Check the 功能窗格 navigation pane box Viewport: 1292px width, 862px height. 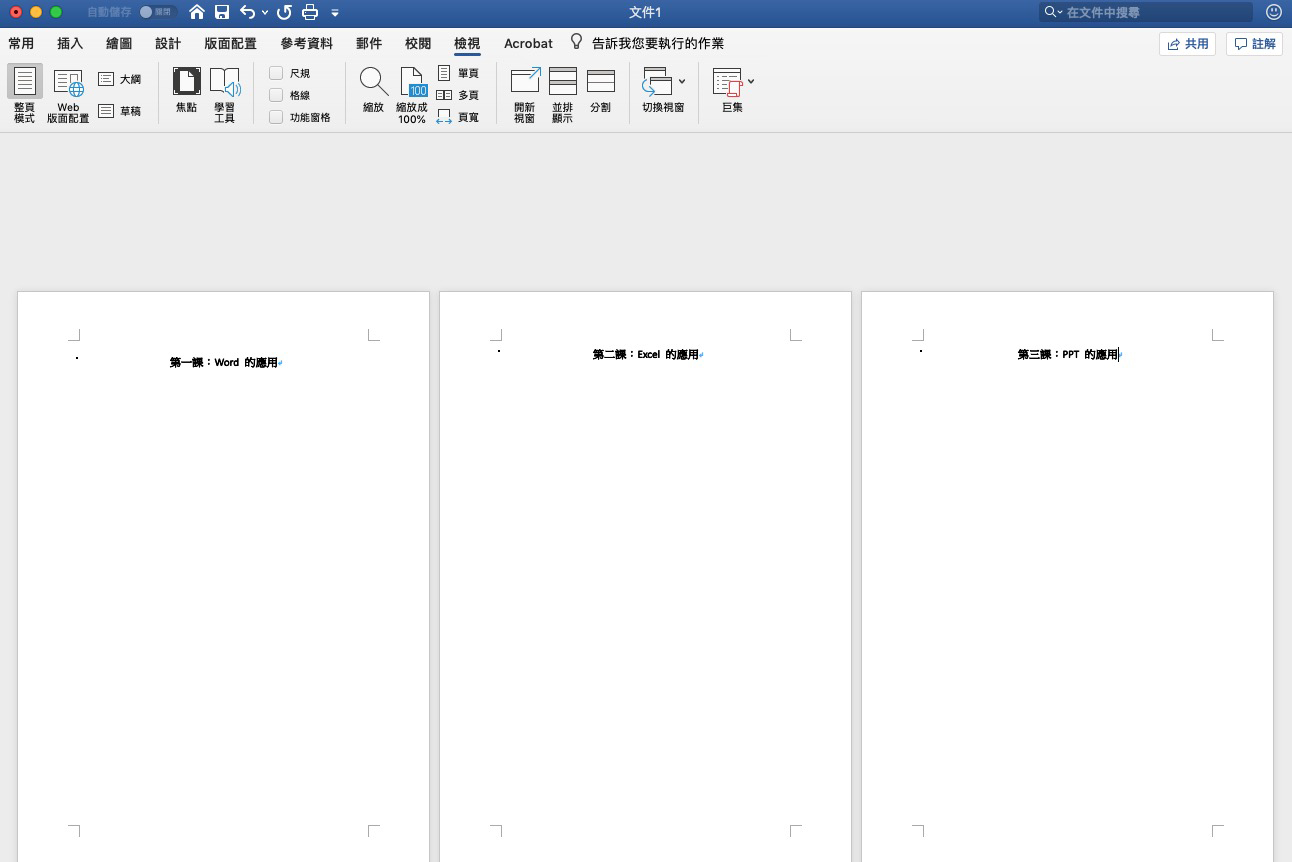tap(277, 117)
